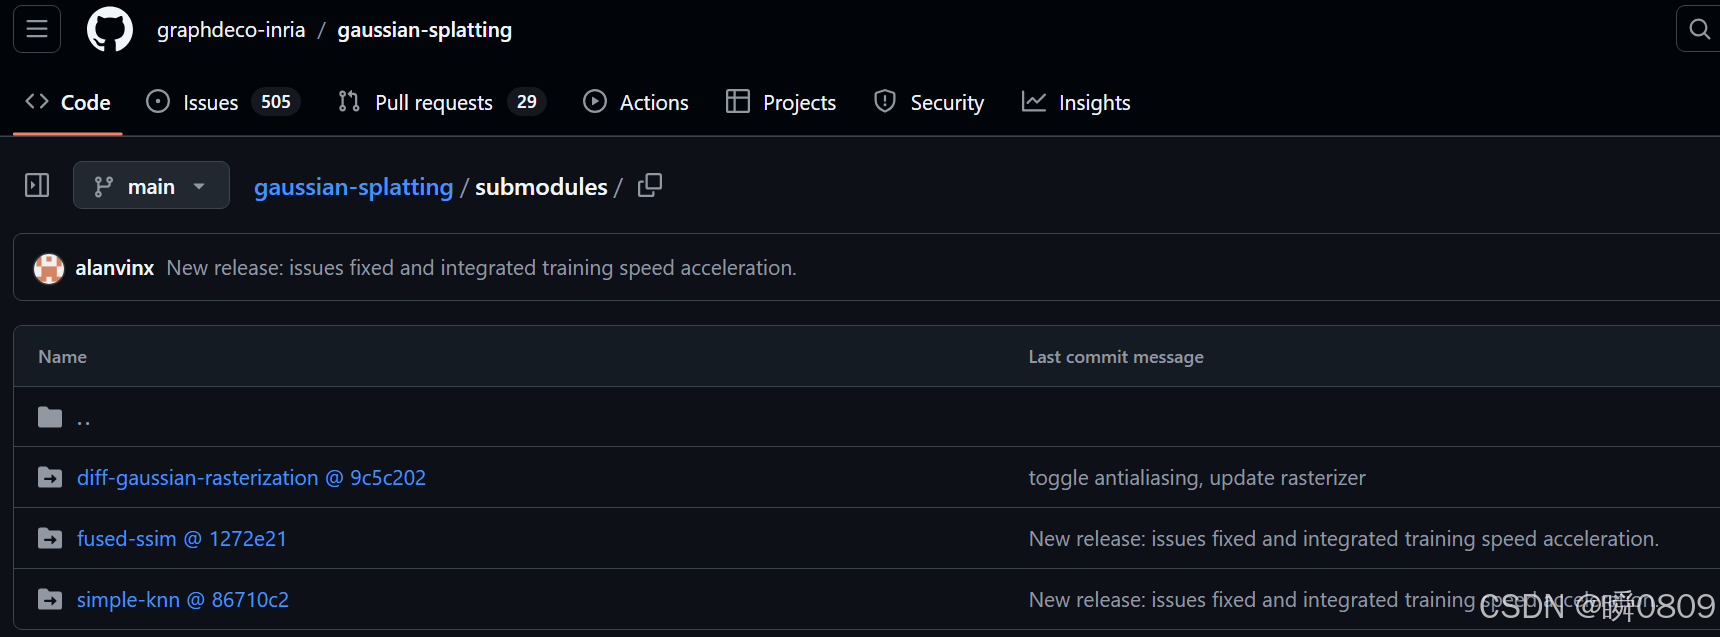Open alanvinx username link
This screenshot has width=1720, height=637.
tap(115, 268)
